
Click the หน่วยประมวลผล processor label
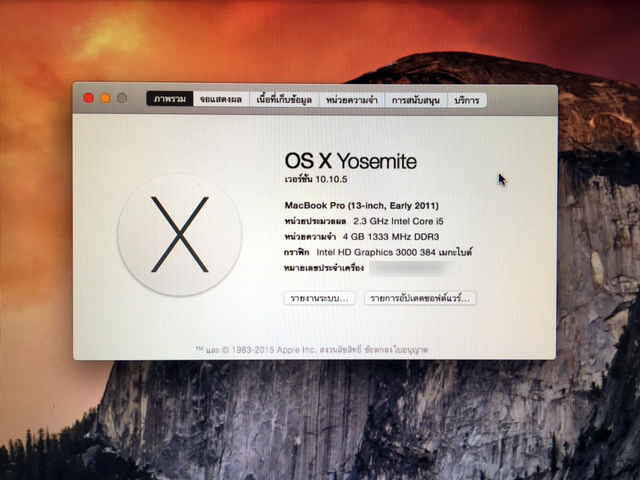(315, 221)
